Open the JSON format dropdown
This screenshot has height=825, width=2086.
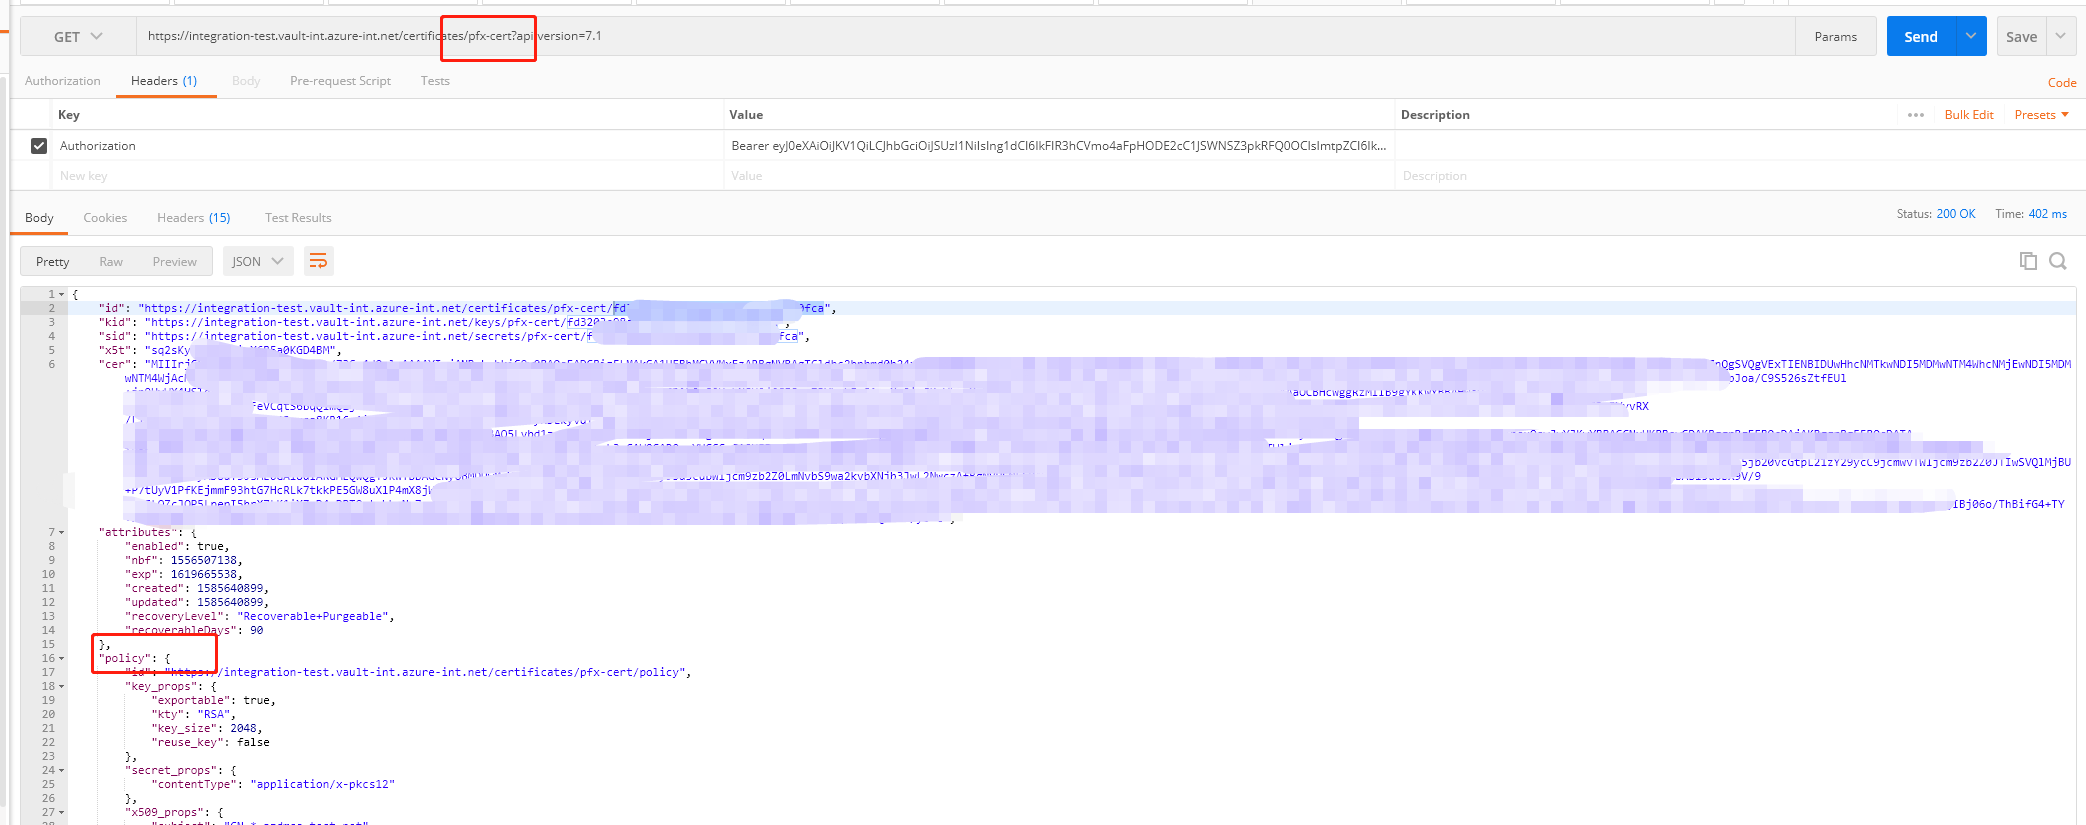pyautogui.click(x=258, y=261)
